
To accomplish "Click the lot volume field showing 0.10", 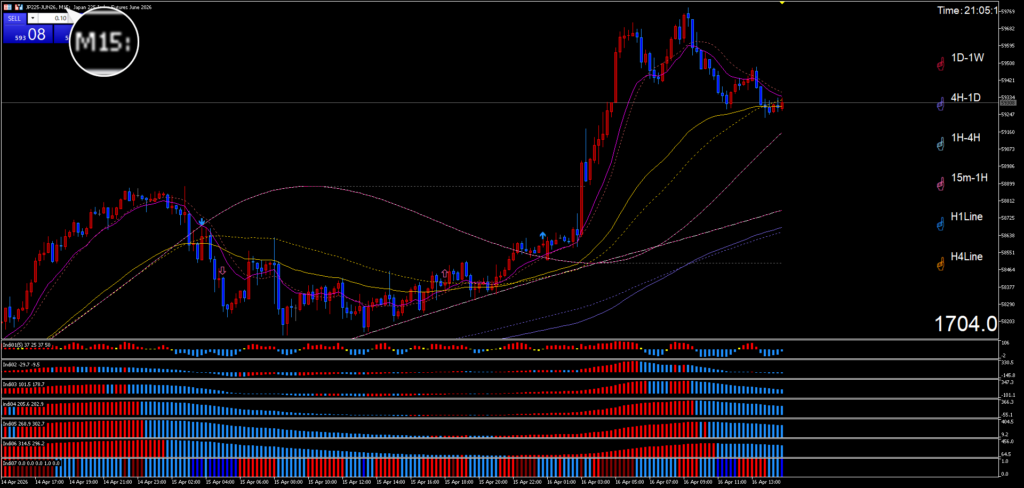I will [x=58, y=18].
